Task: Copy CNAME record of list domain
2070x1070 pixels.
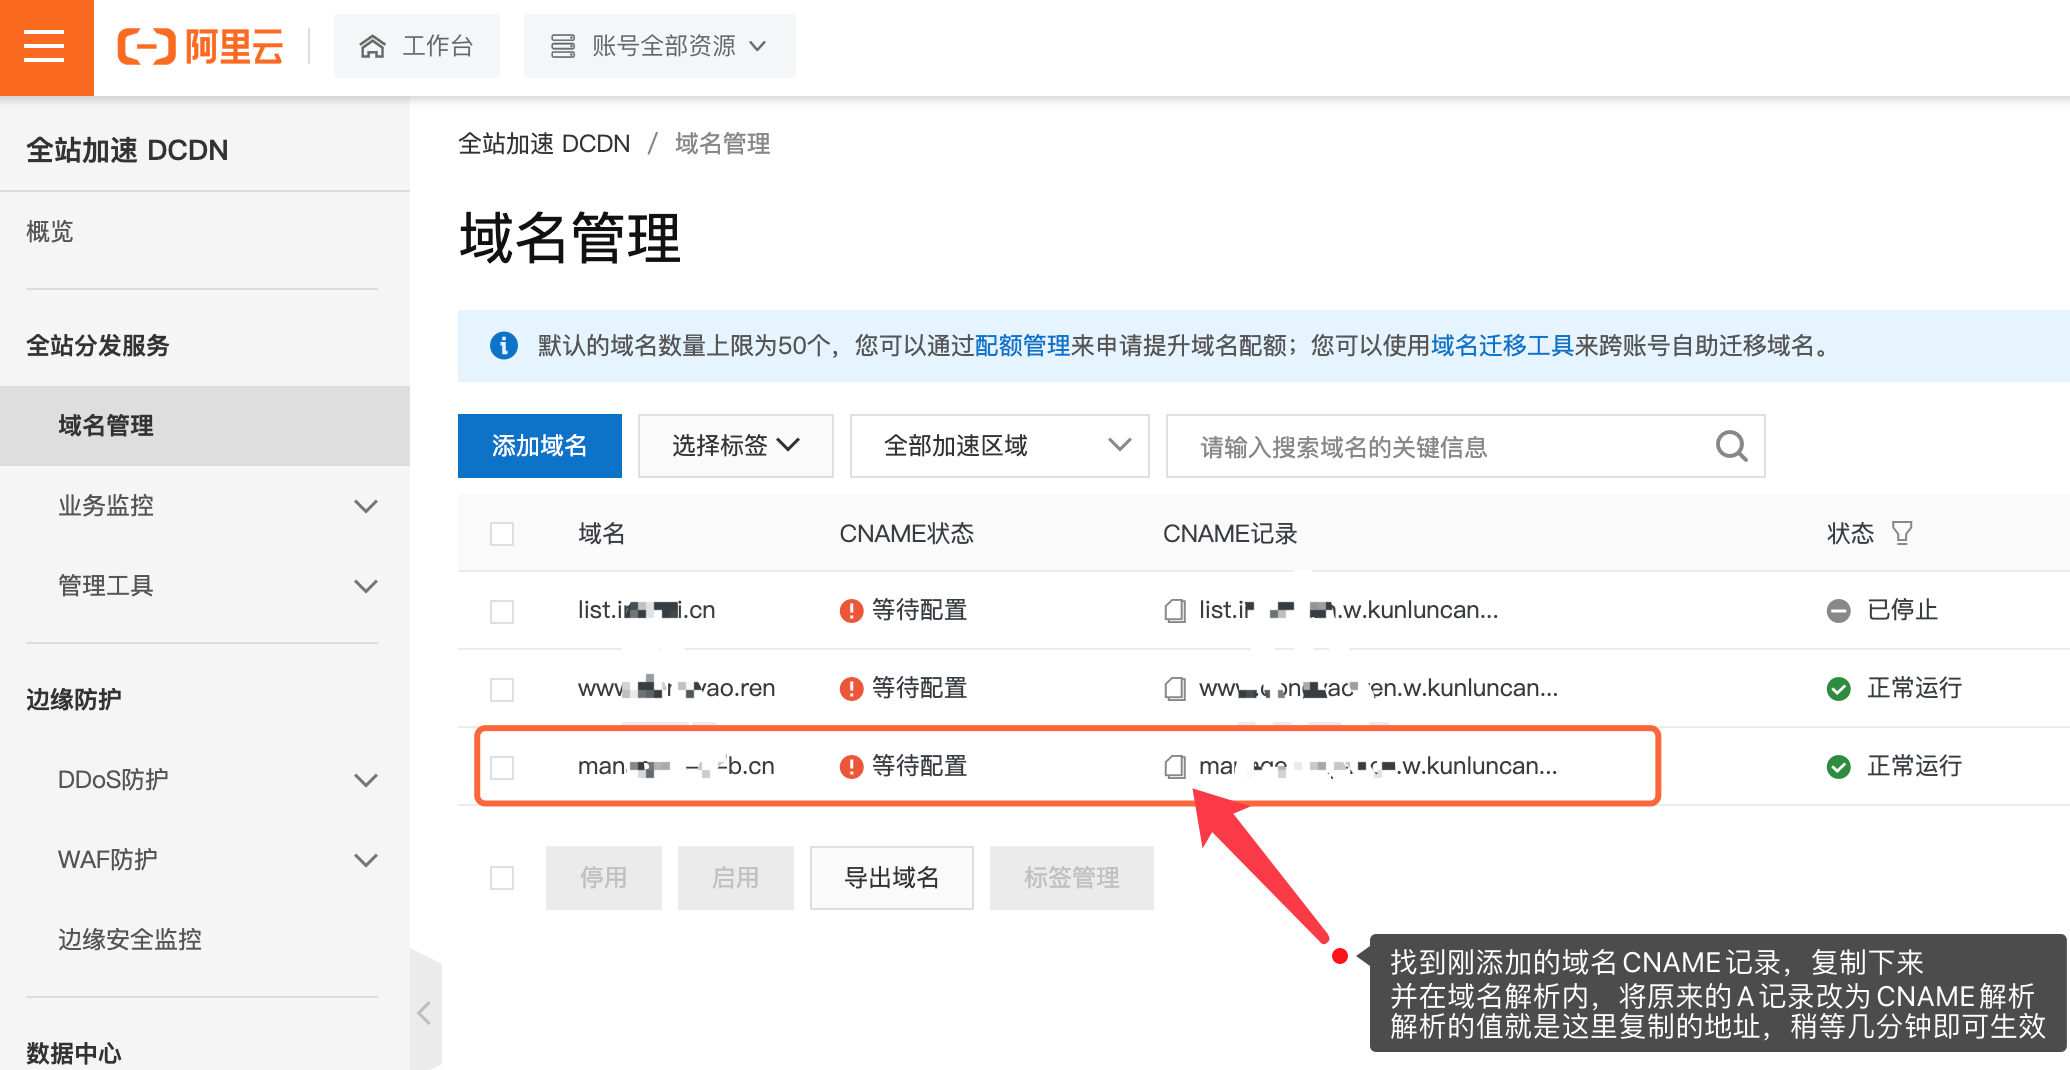Action: pyautogui.click(x=1175, y=610)
